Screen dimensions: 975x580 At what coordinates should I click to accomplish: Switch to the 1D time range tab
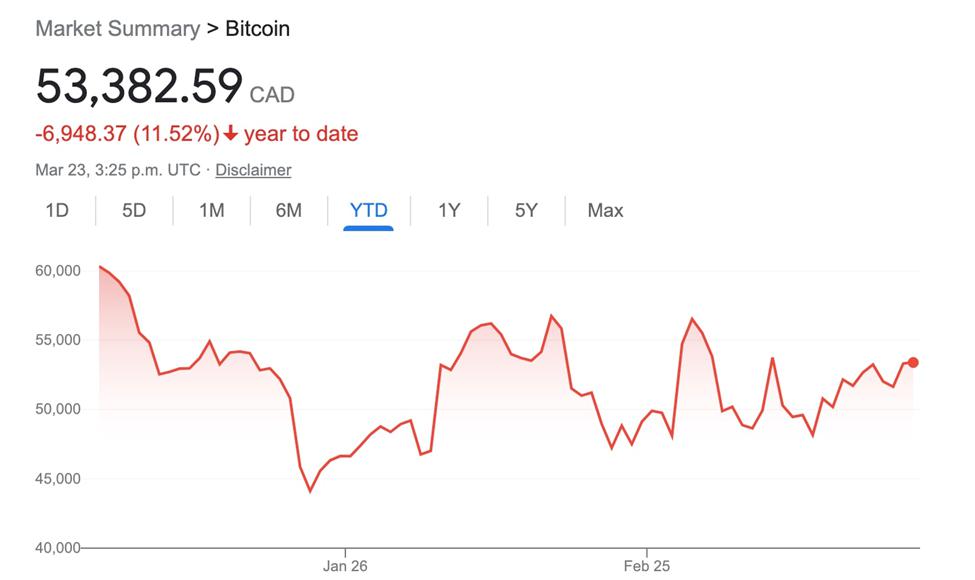57,210
